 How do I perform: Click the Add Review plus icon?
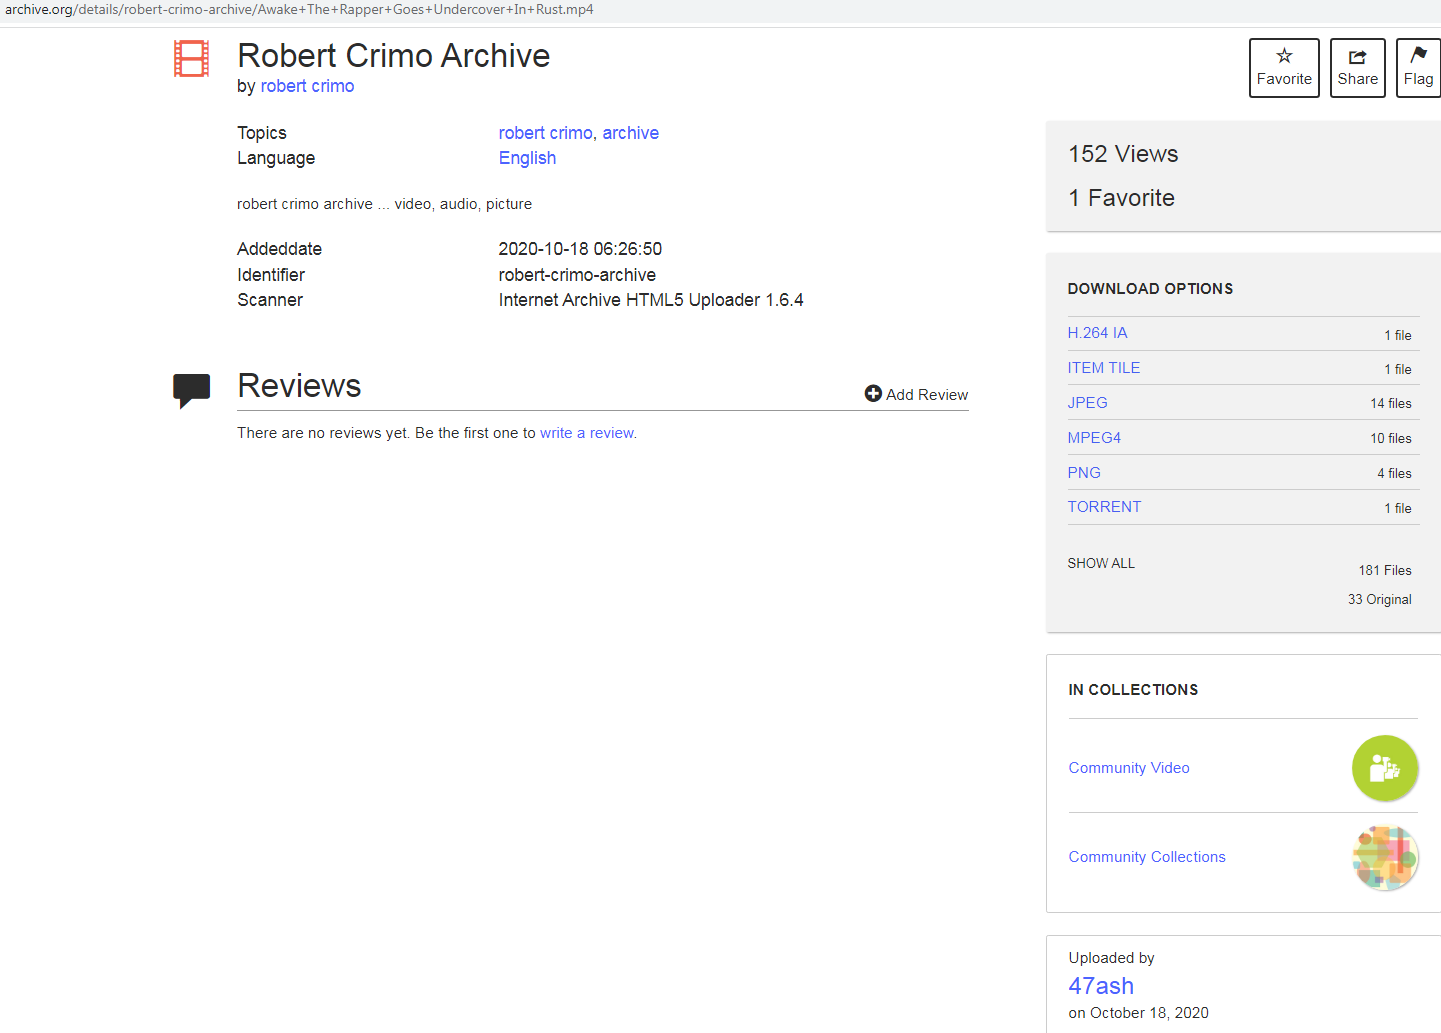[873, 394]
